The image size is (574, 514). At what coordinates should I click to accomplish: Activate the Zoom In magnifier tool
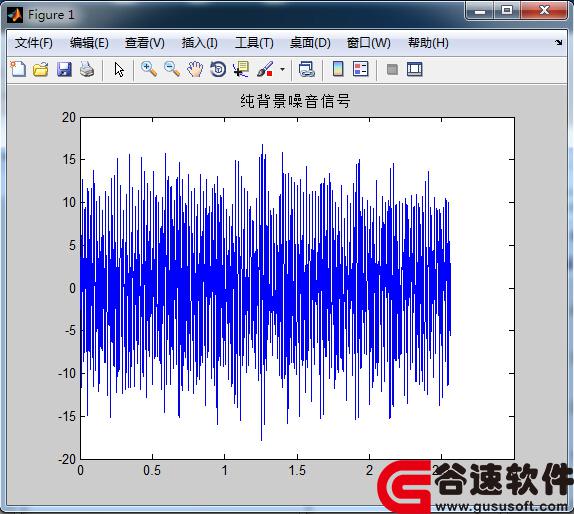[149, 69]
